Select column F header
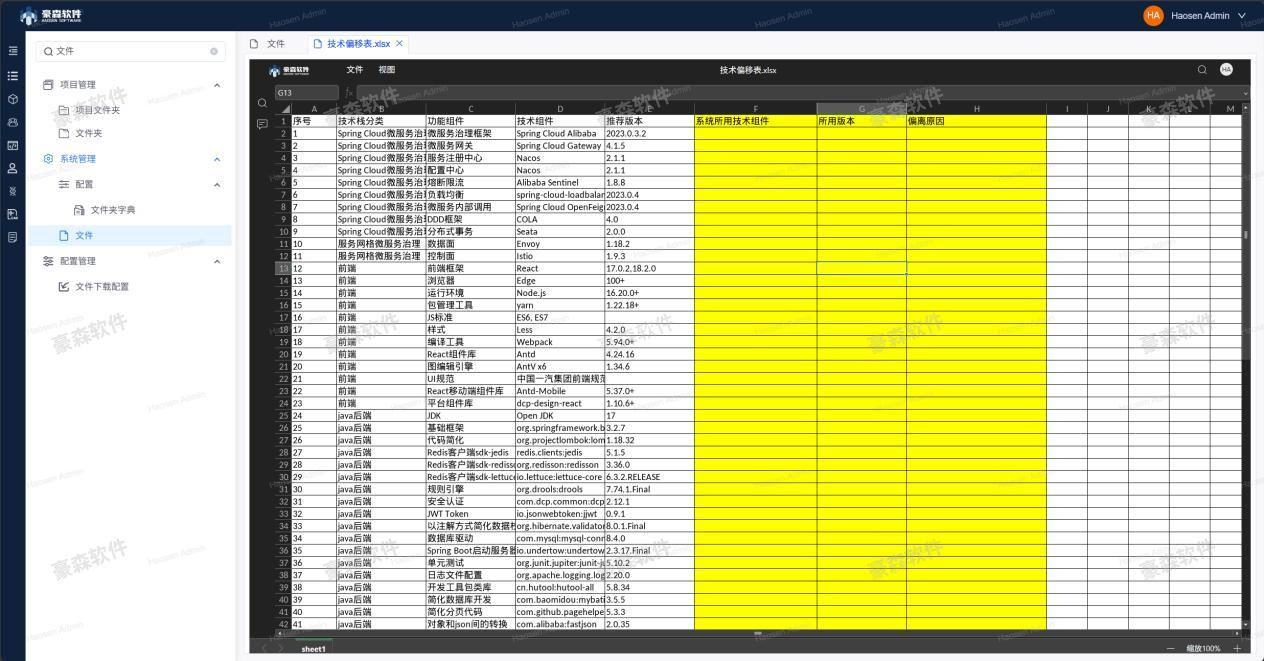The height and width of the screenshot is (661, 1264). pos(755,109)
